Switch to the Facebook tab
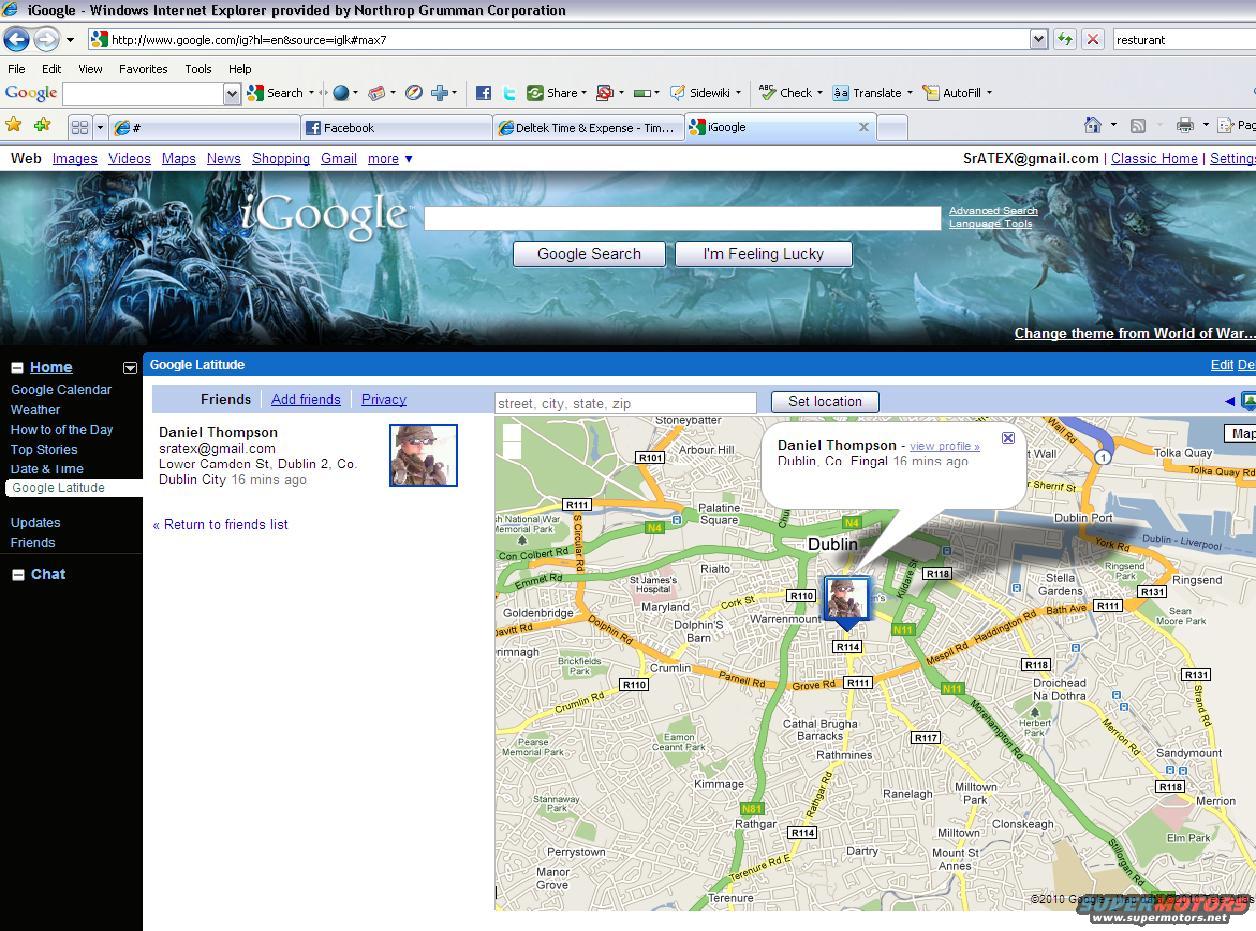 point(396,127)
